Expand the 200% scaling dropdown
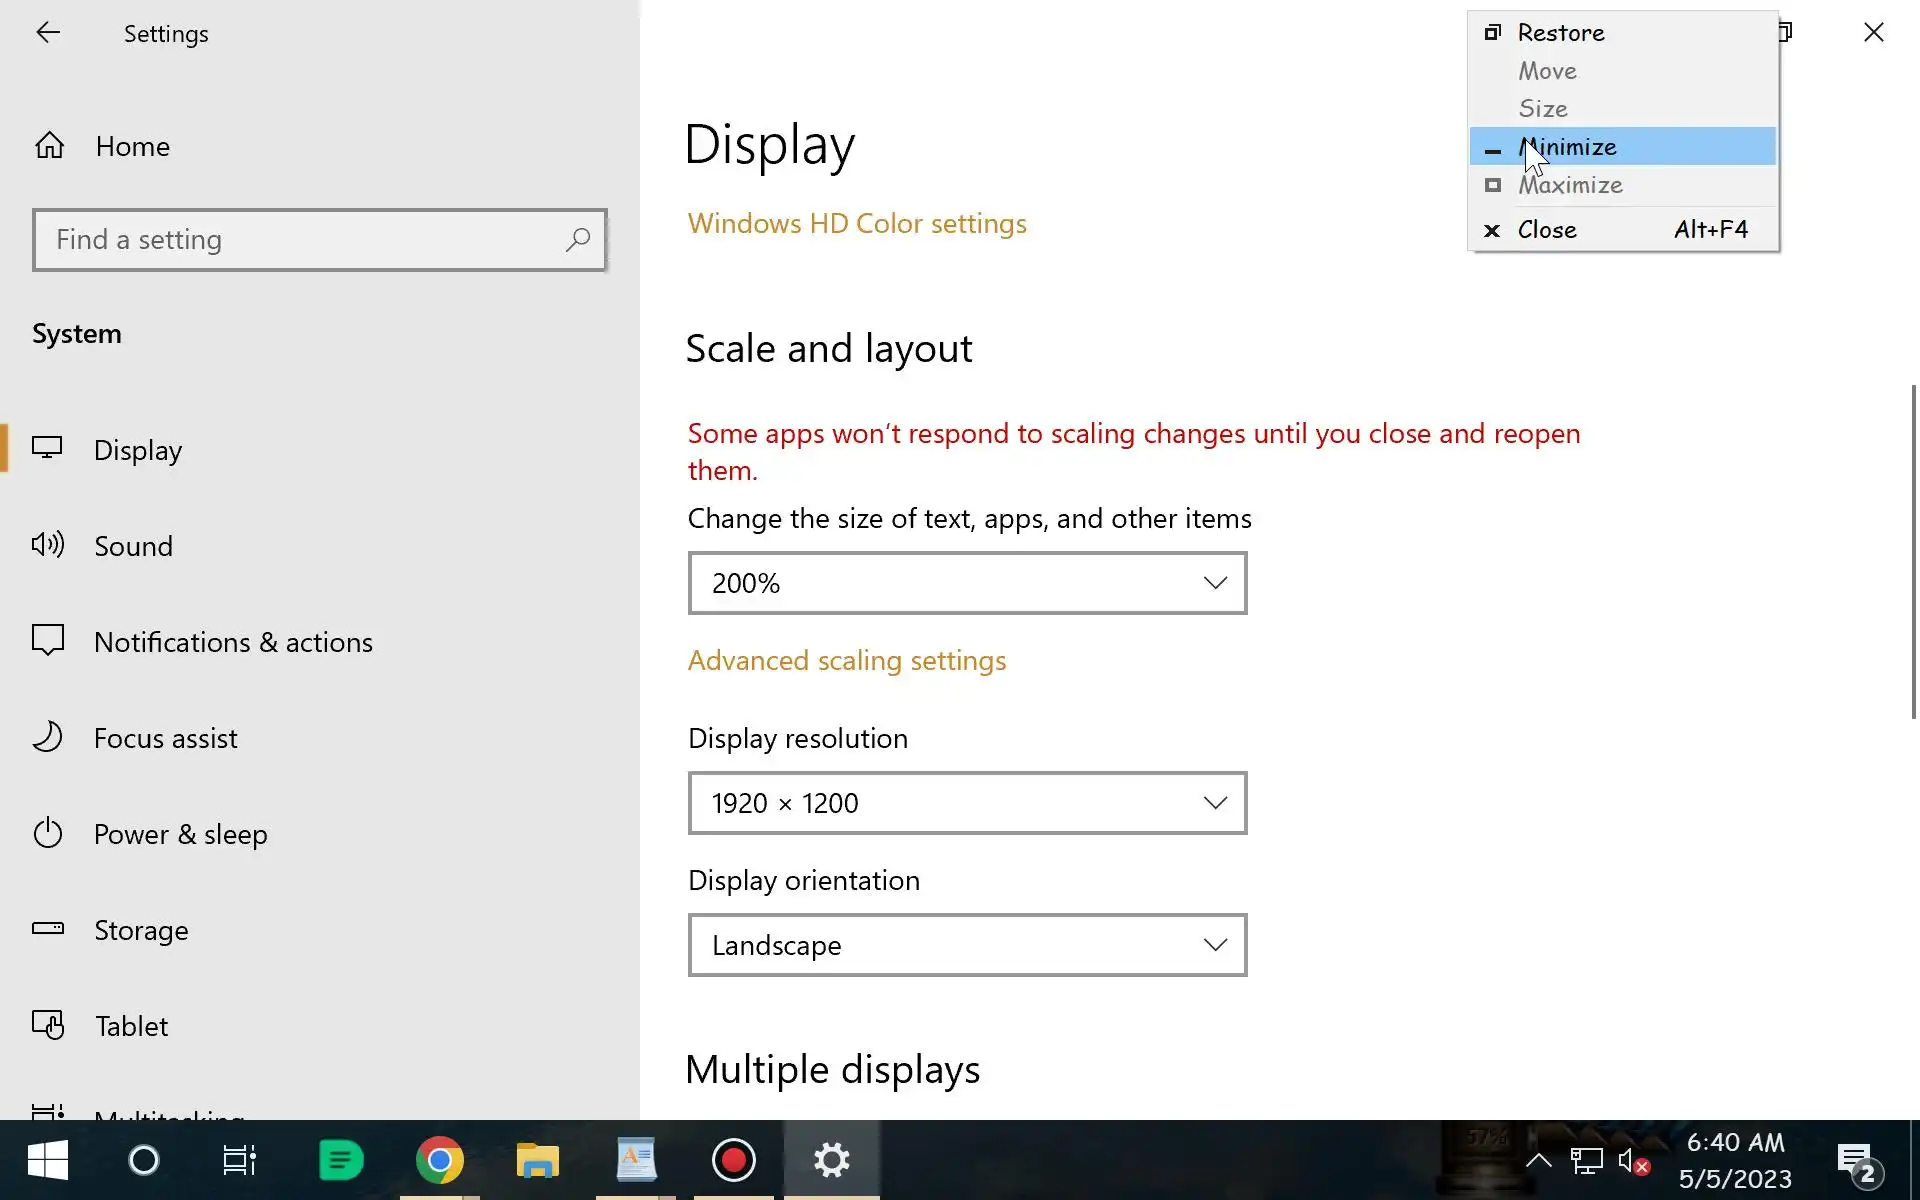1920x1200 pixels. point(967,583)
